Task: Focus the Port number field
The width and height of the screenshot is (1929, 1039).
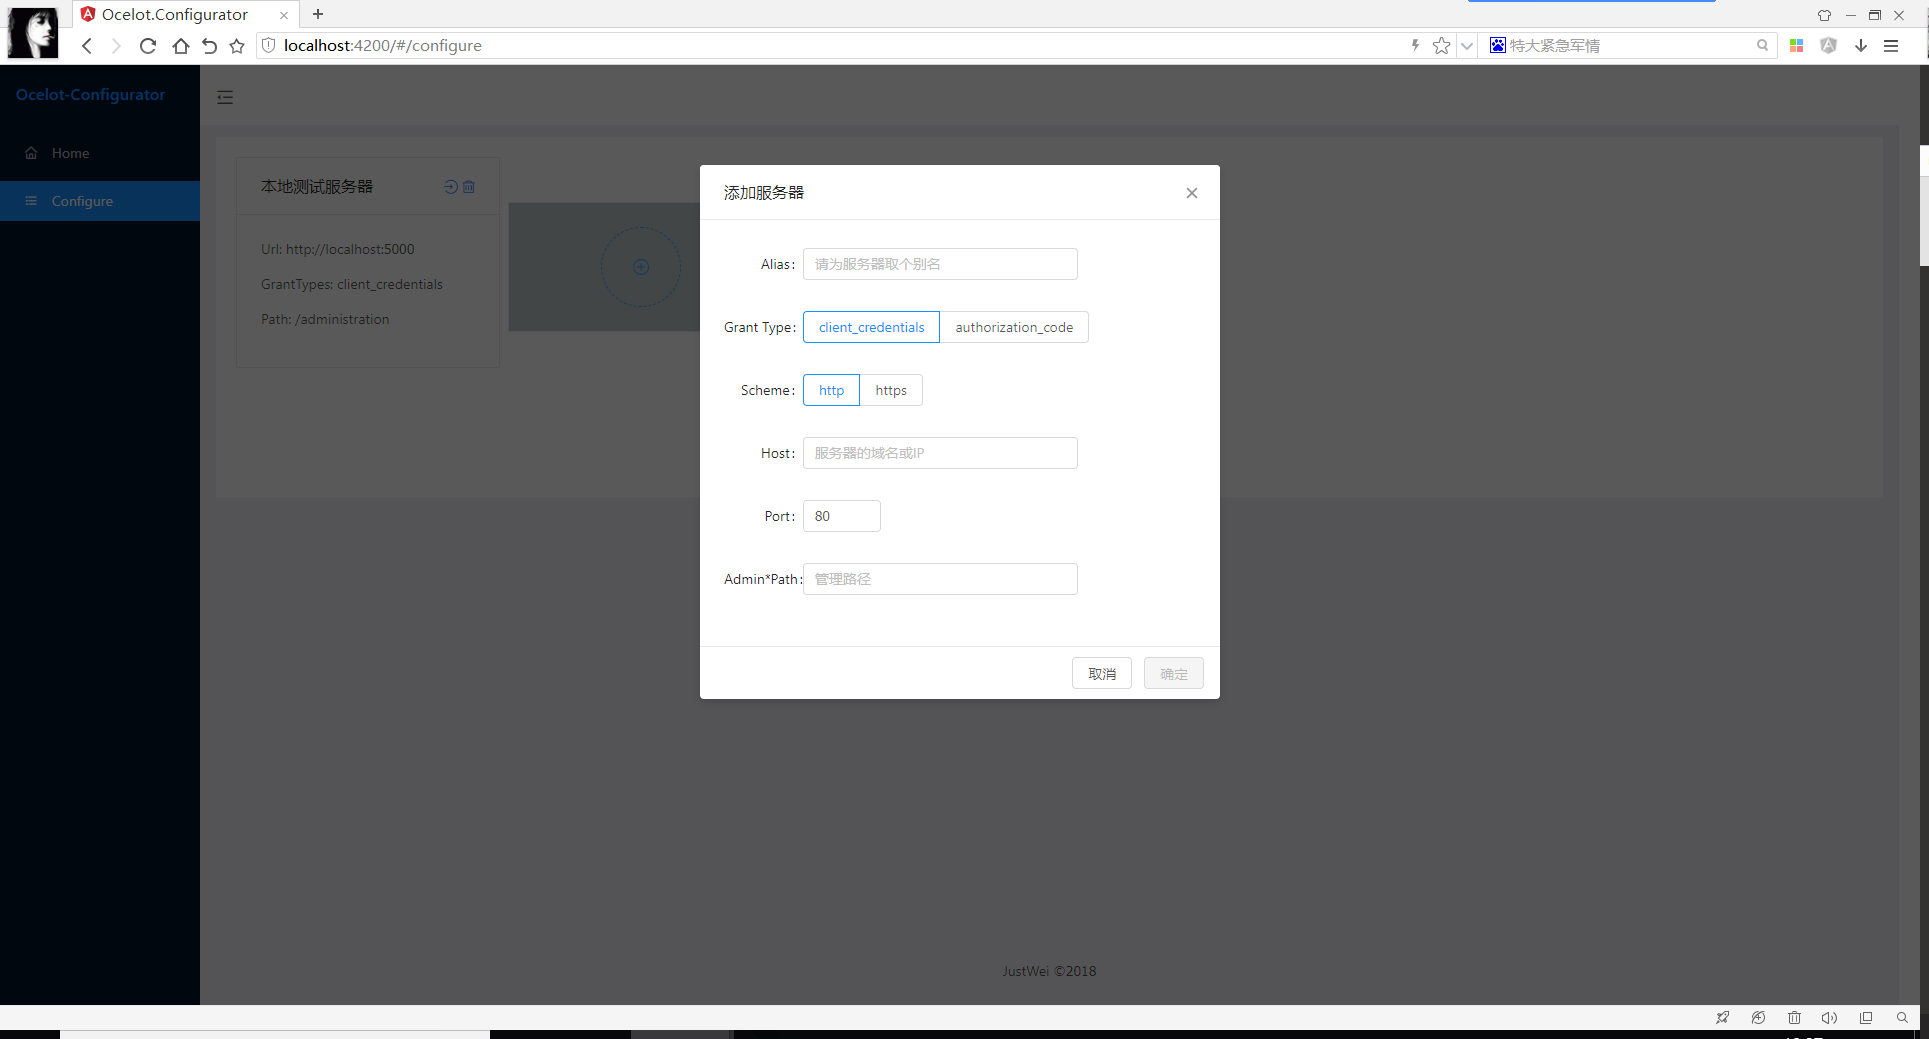Action: click(x=842, y=516)
